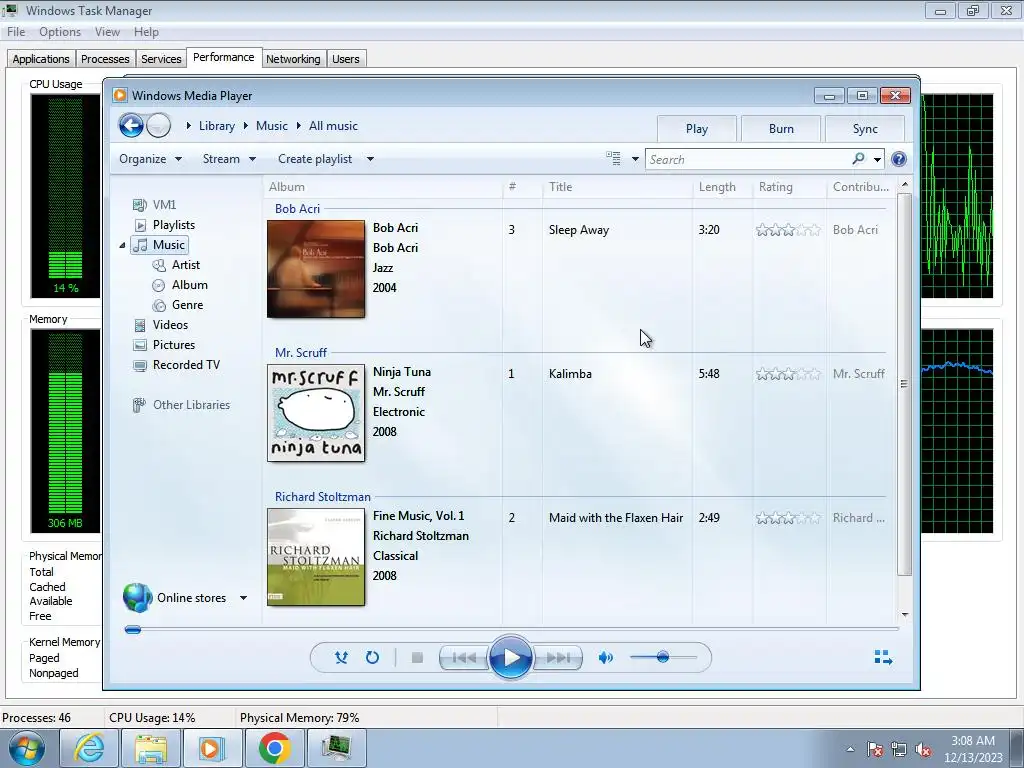Click inside the Search box
This screenshot has height=768, width=1024.
(748, 159)
